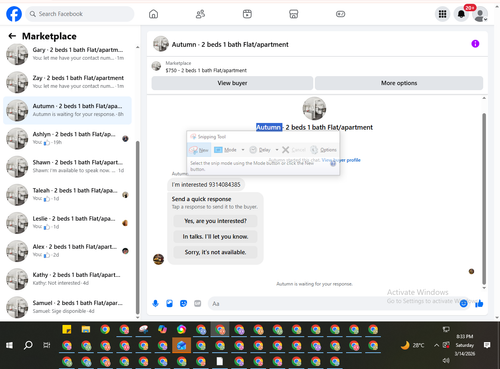Viewport: 500px width, 369px height.
Task: Open the purple conversation info icon
Action: click(x=475, y=44)
